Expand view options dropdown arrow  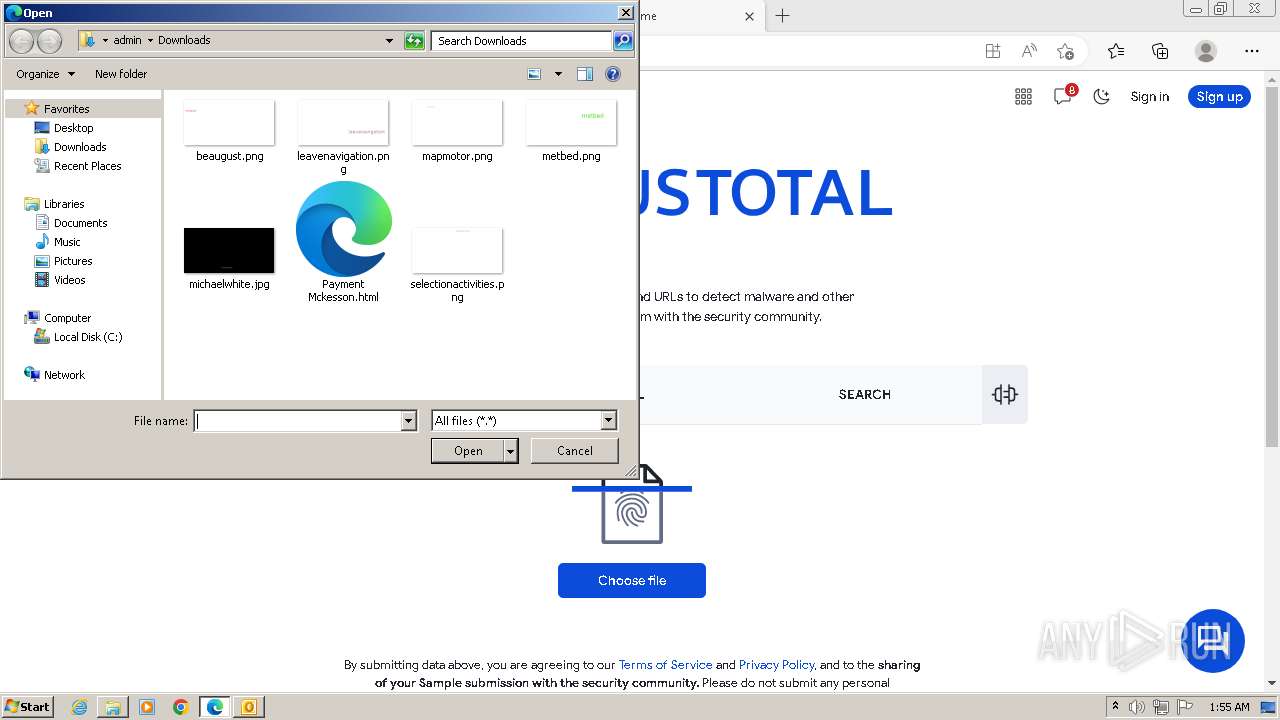[x=558, y=74]
